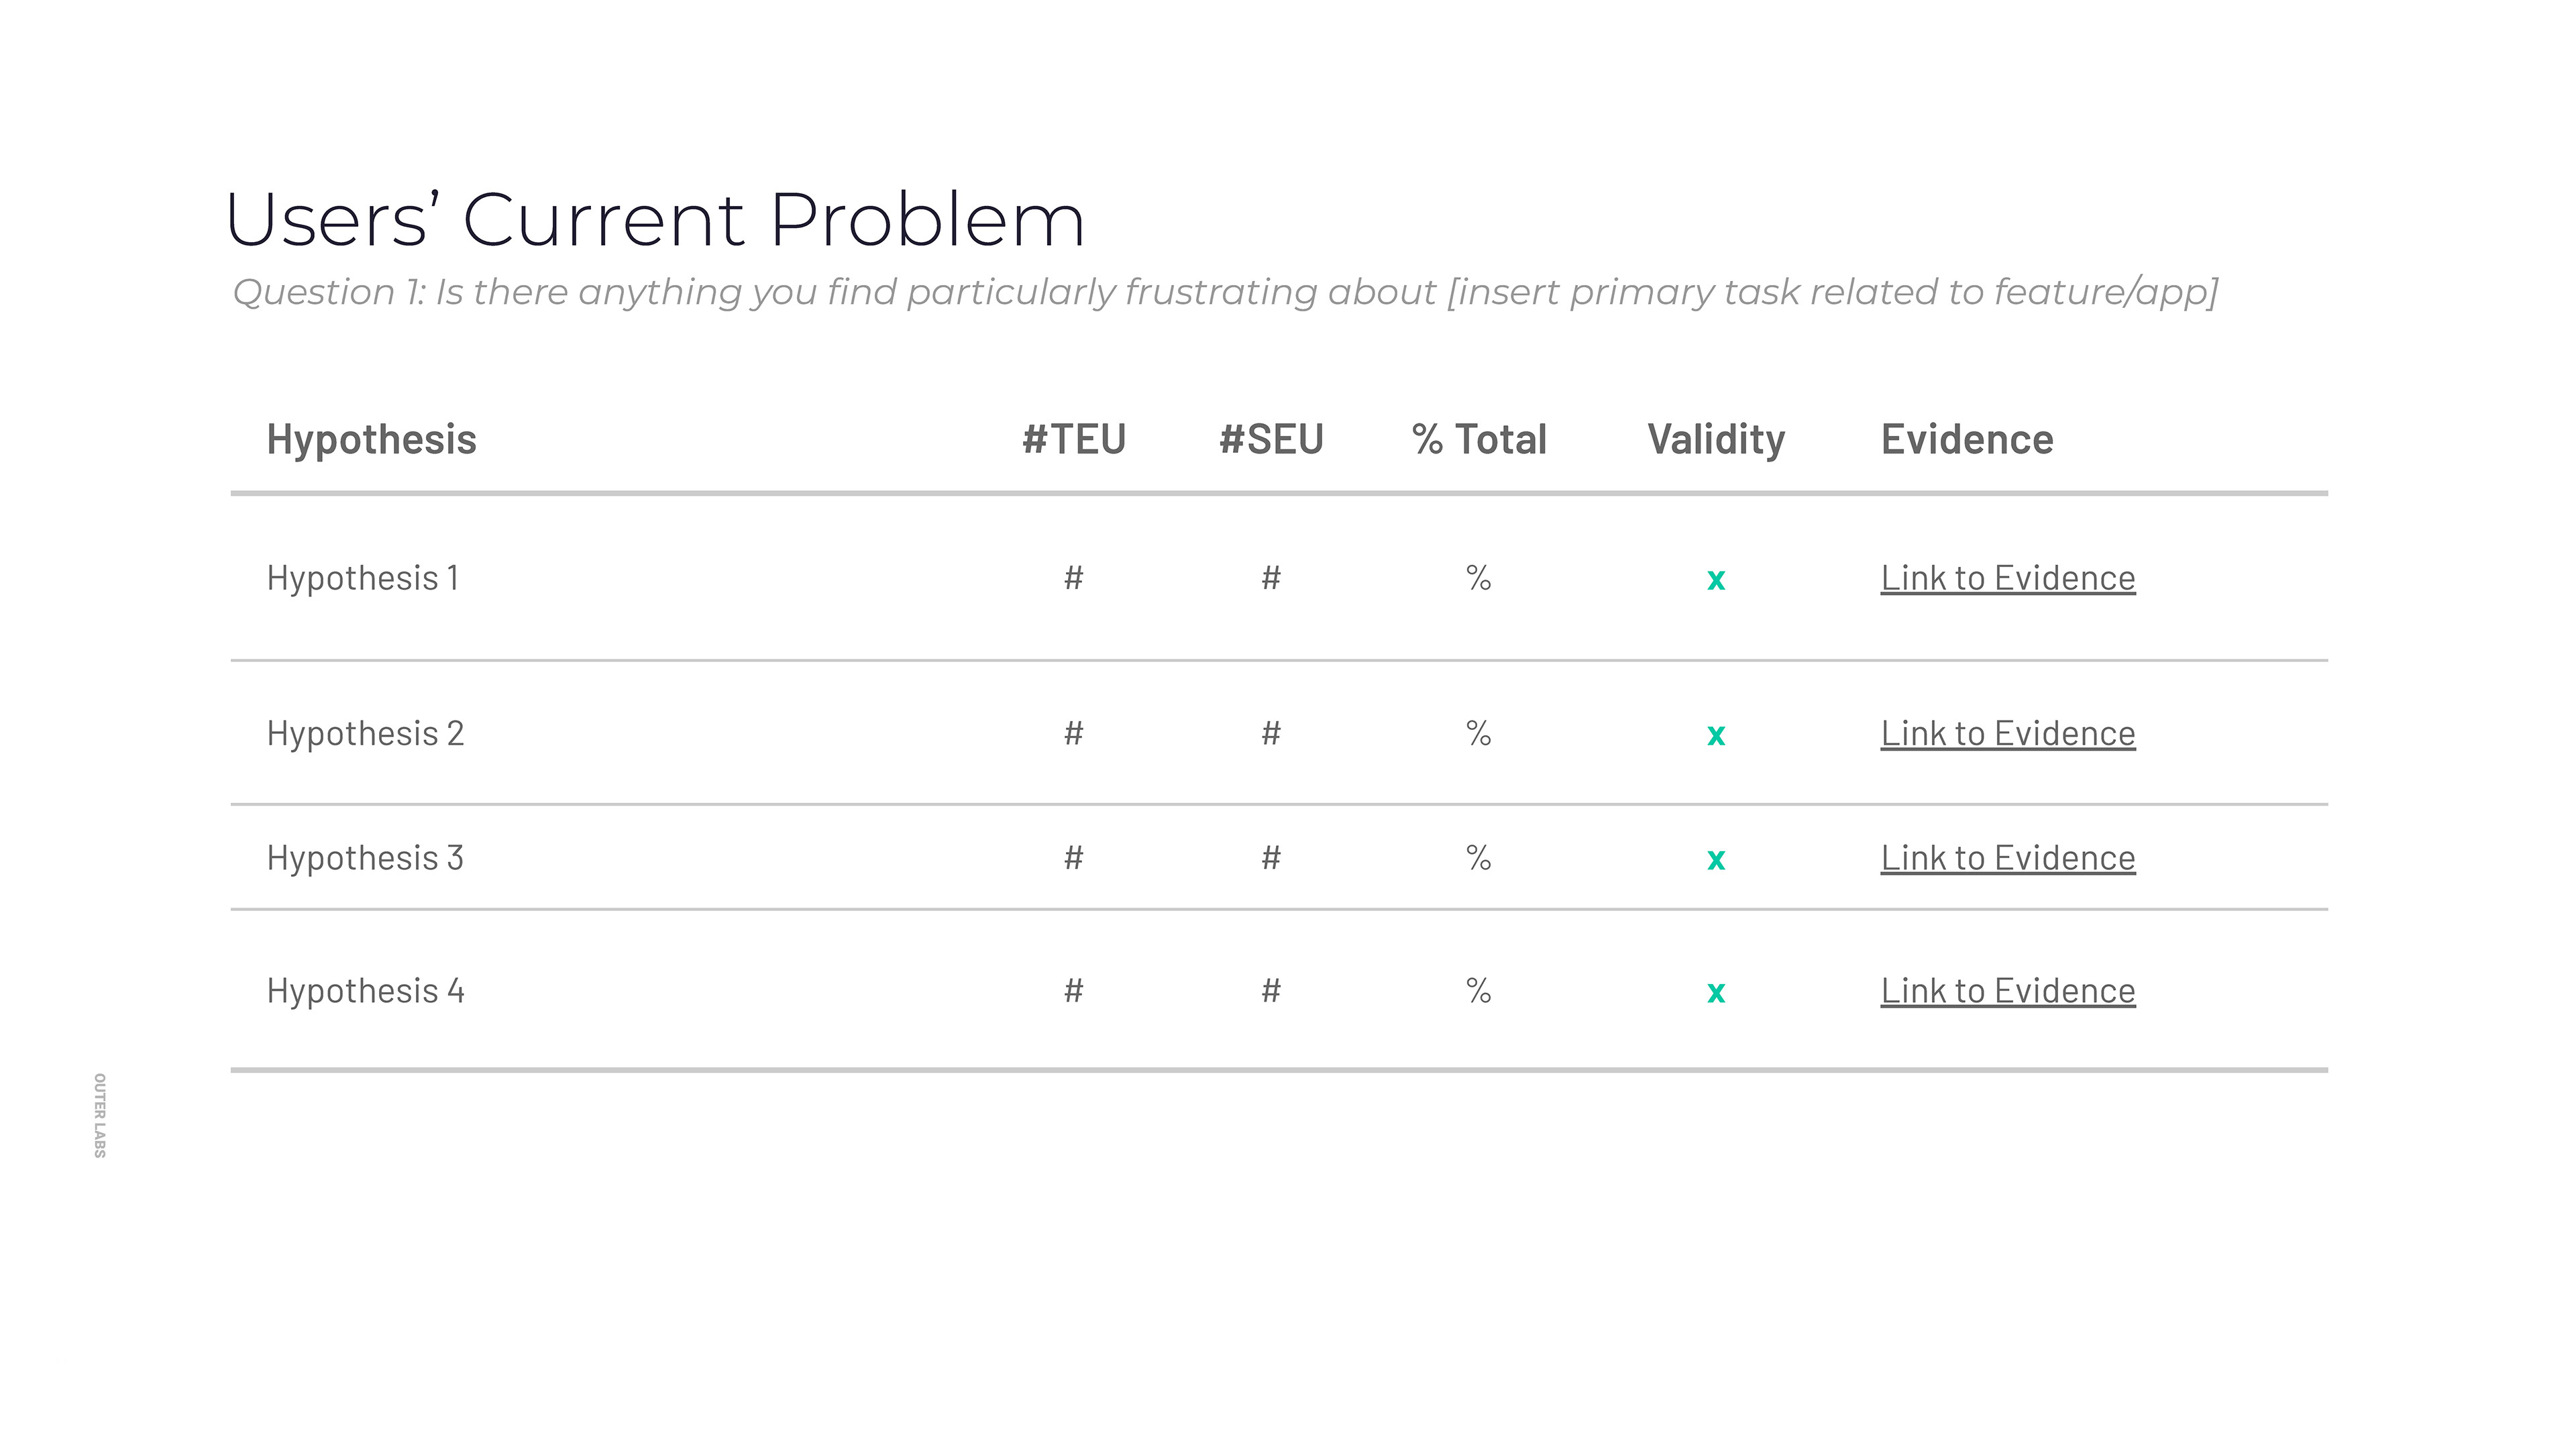This screenshot has width=2576, height=1449.
Task: Click the green x in Hypothesis 1 row
Action: pos(1716,579)
